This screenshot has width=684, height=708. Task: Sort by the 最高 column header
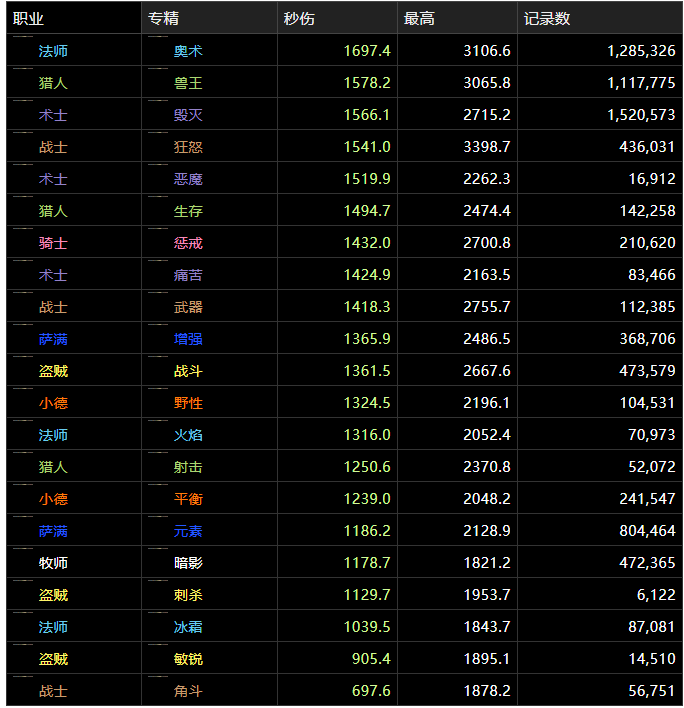click(x=457, y=18)
